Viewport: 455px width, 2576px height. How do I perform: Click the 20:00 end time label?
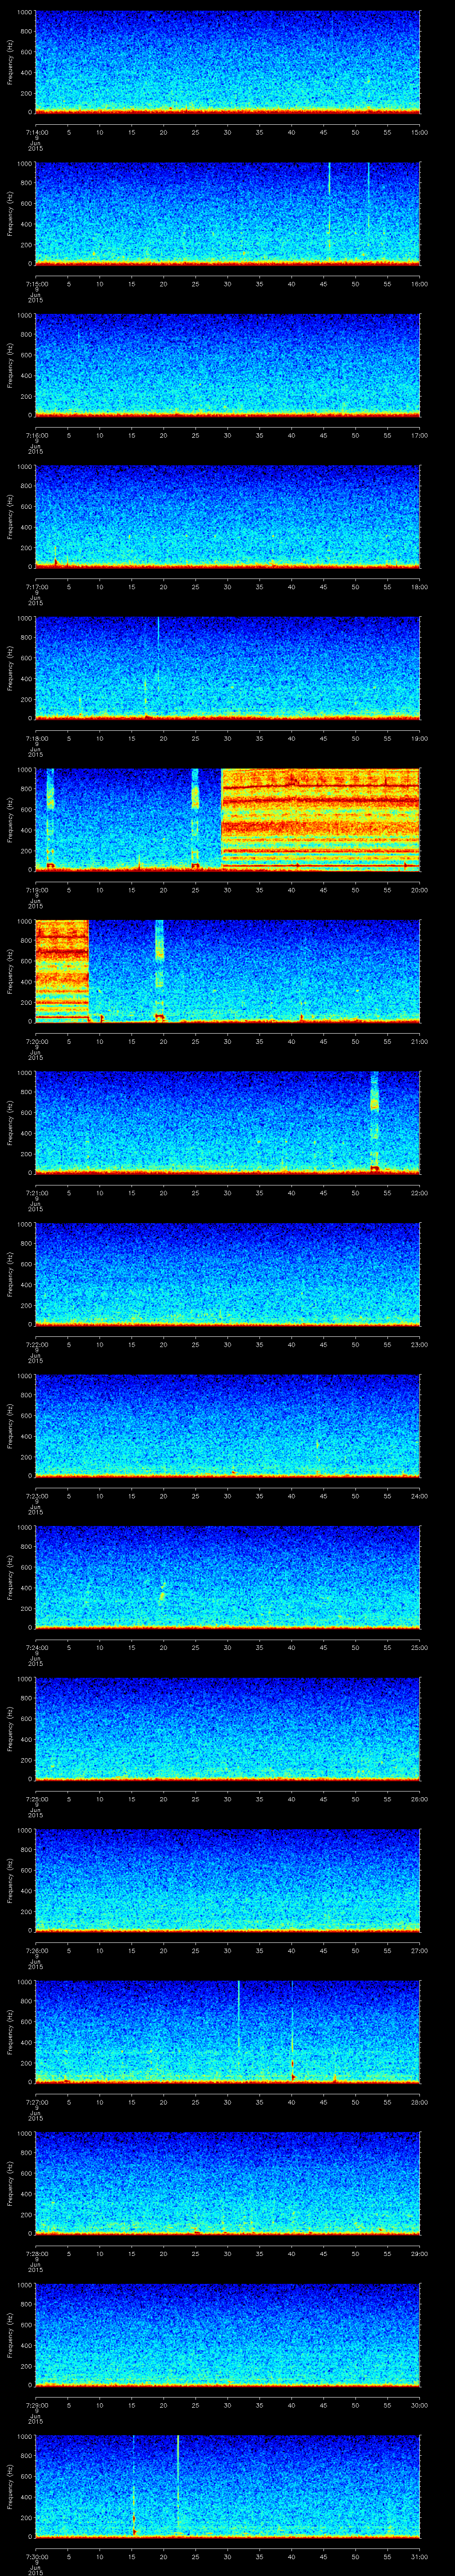tap(420, 890)
